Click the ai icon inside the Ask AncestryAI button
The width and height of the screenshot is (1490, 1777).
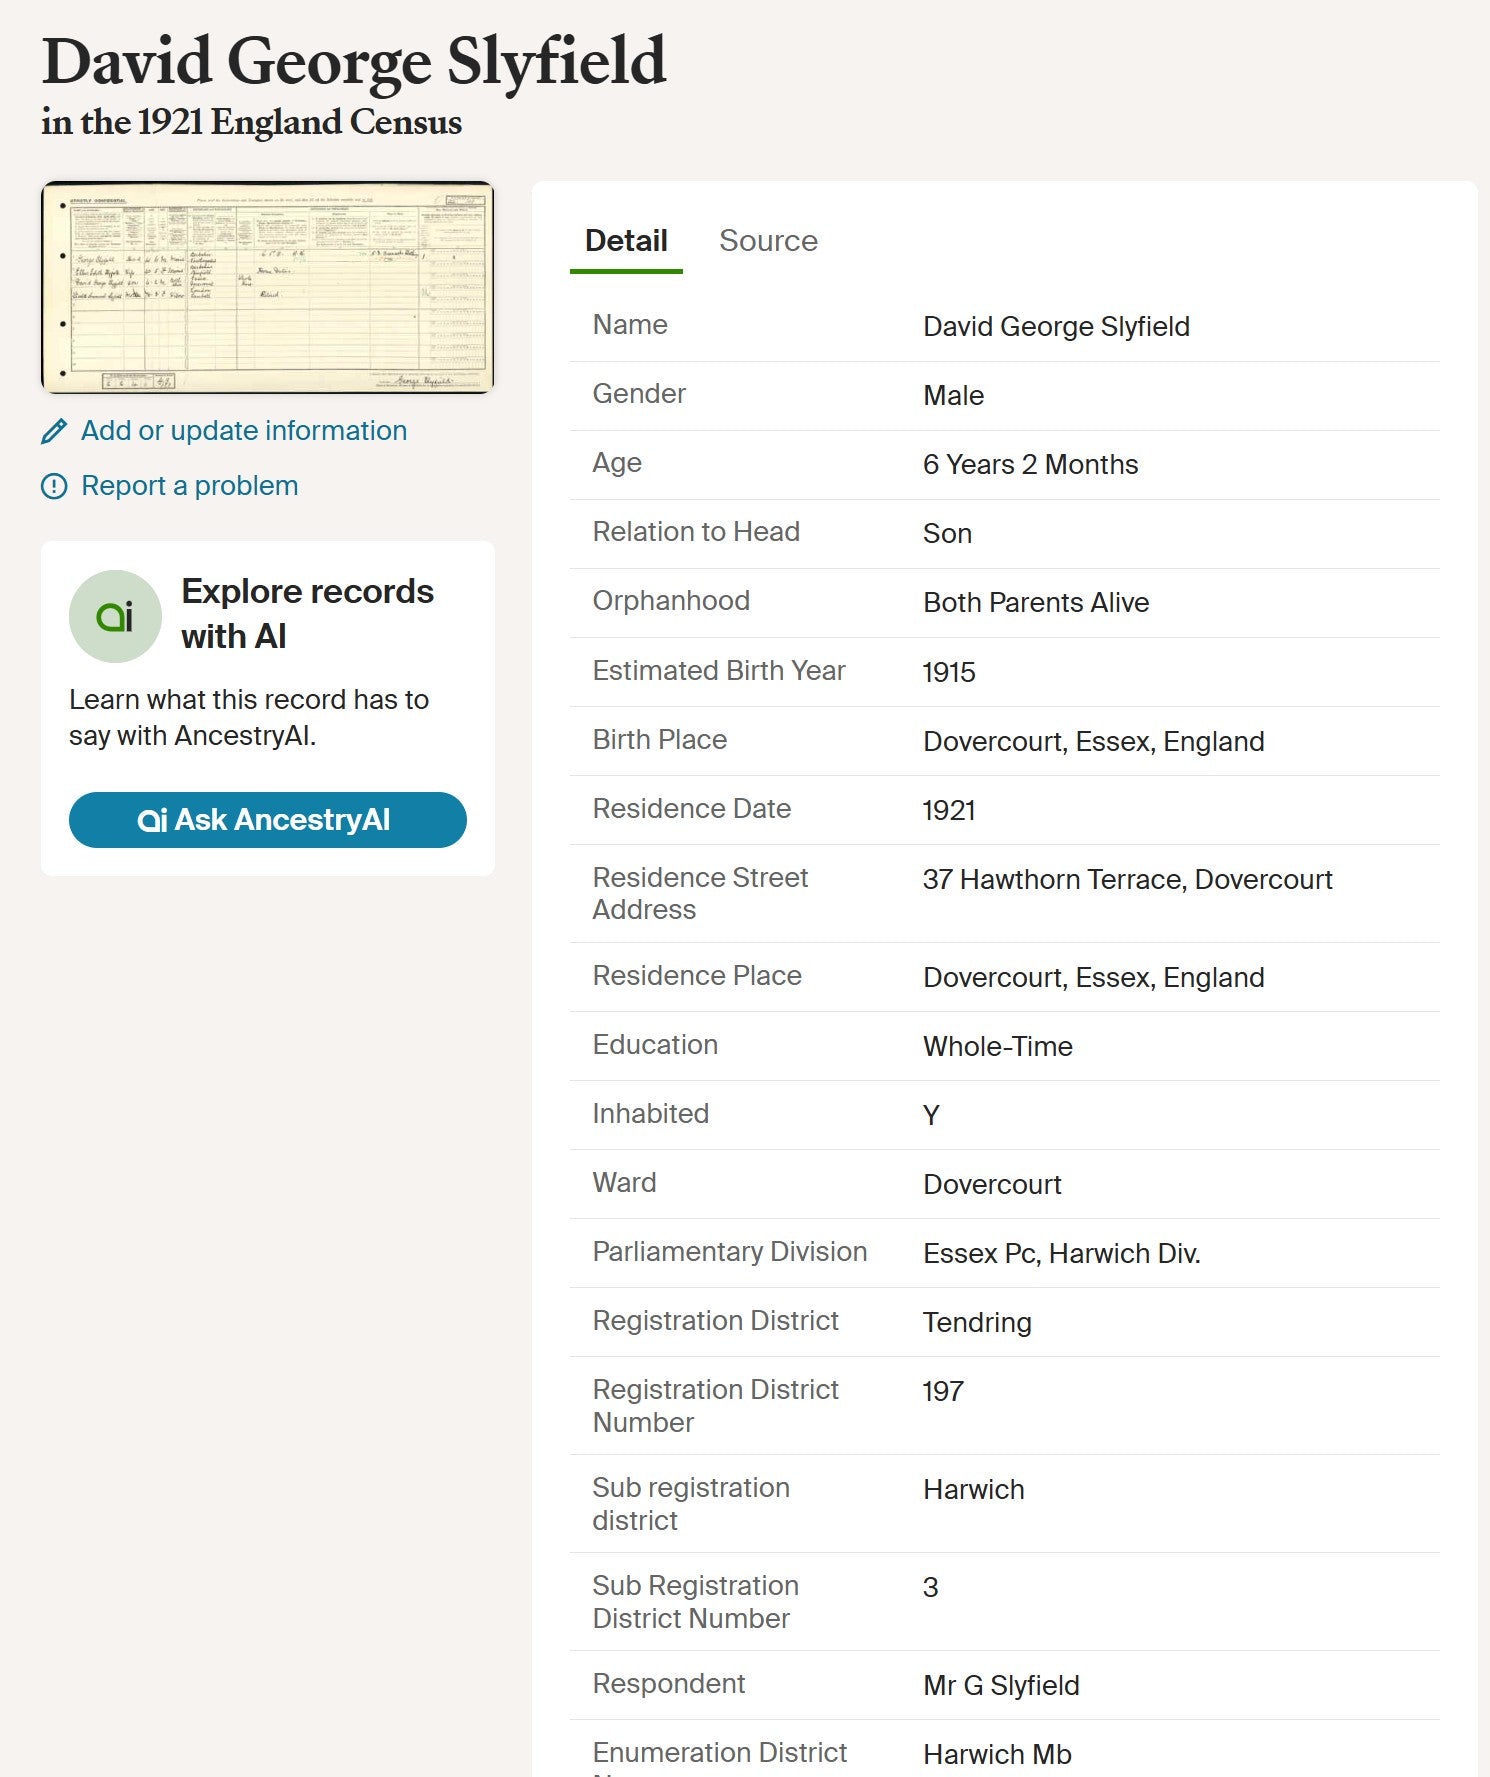point(152,820)
